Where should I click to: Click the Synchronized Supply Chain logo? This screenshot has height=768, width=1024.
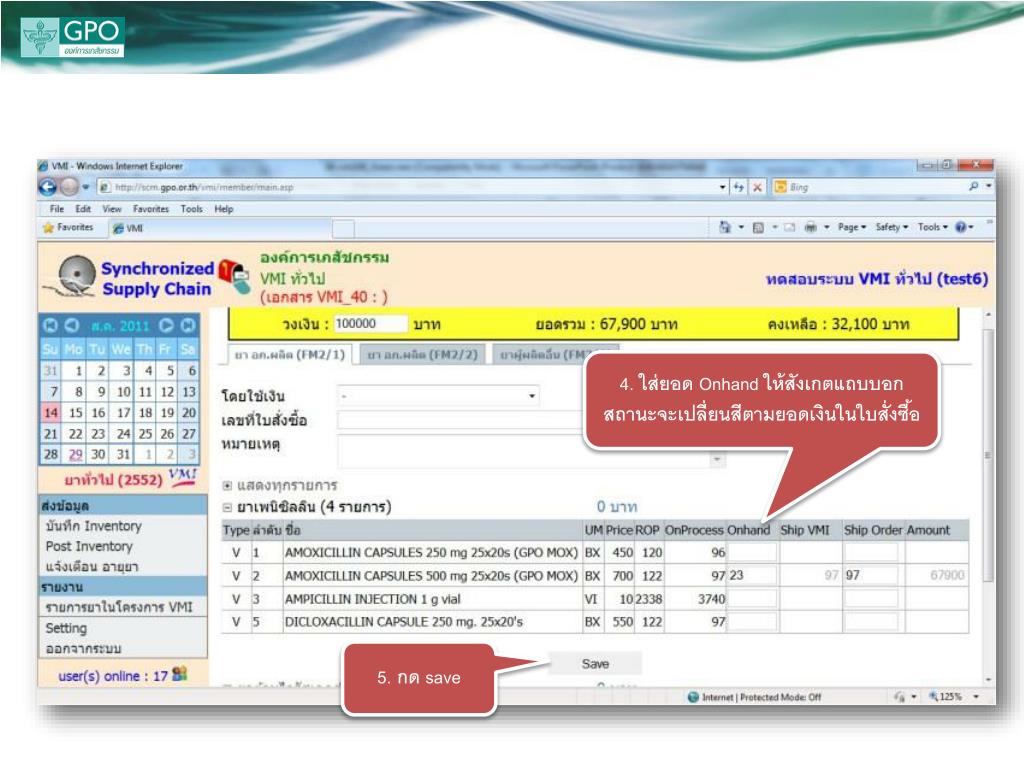tap(128, 278)
